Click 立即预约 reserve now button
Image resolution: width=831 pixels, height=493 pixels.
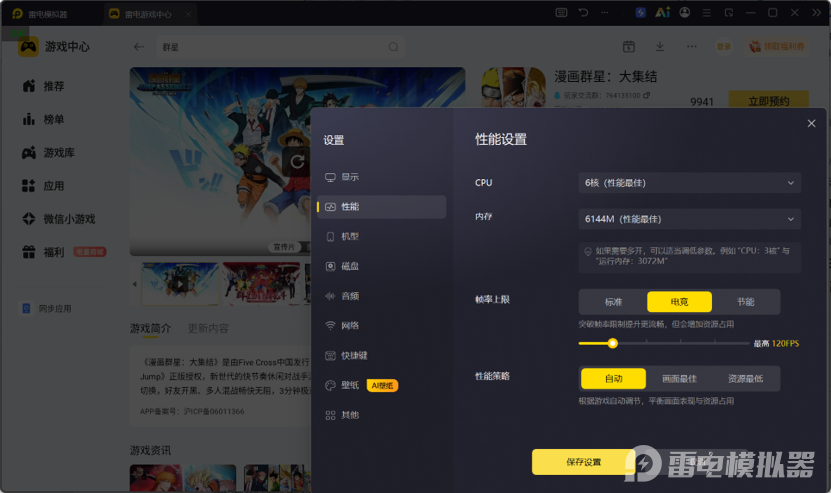click(x=768, y=101)
